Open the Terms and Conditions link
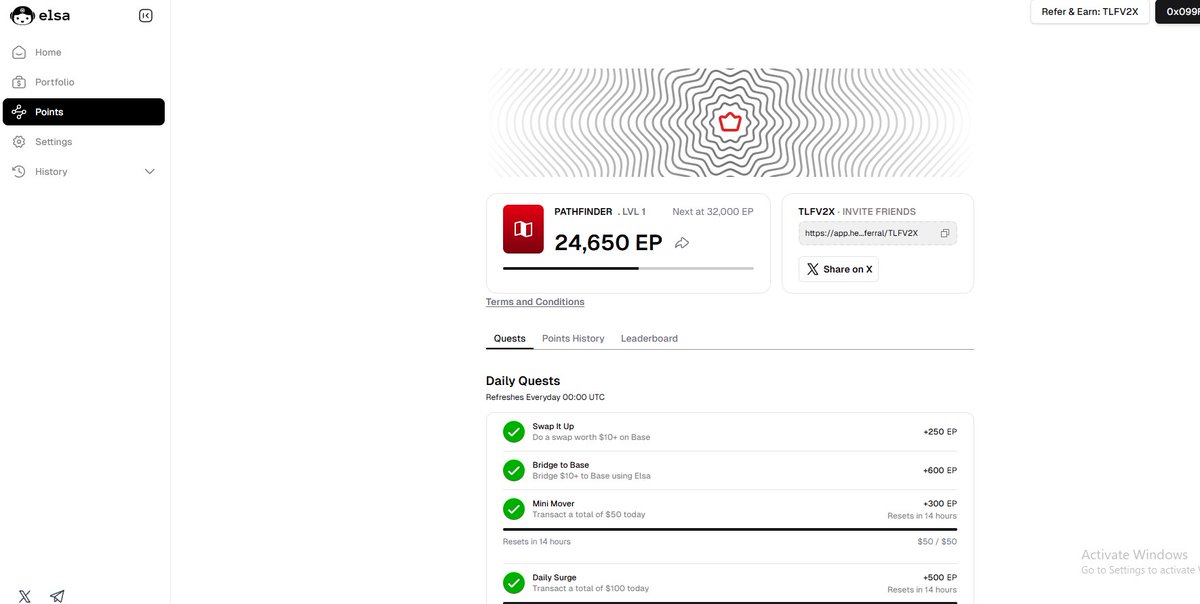1200x604 pixels. [x=535, y=302]
